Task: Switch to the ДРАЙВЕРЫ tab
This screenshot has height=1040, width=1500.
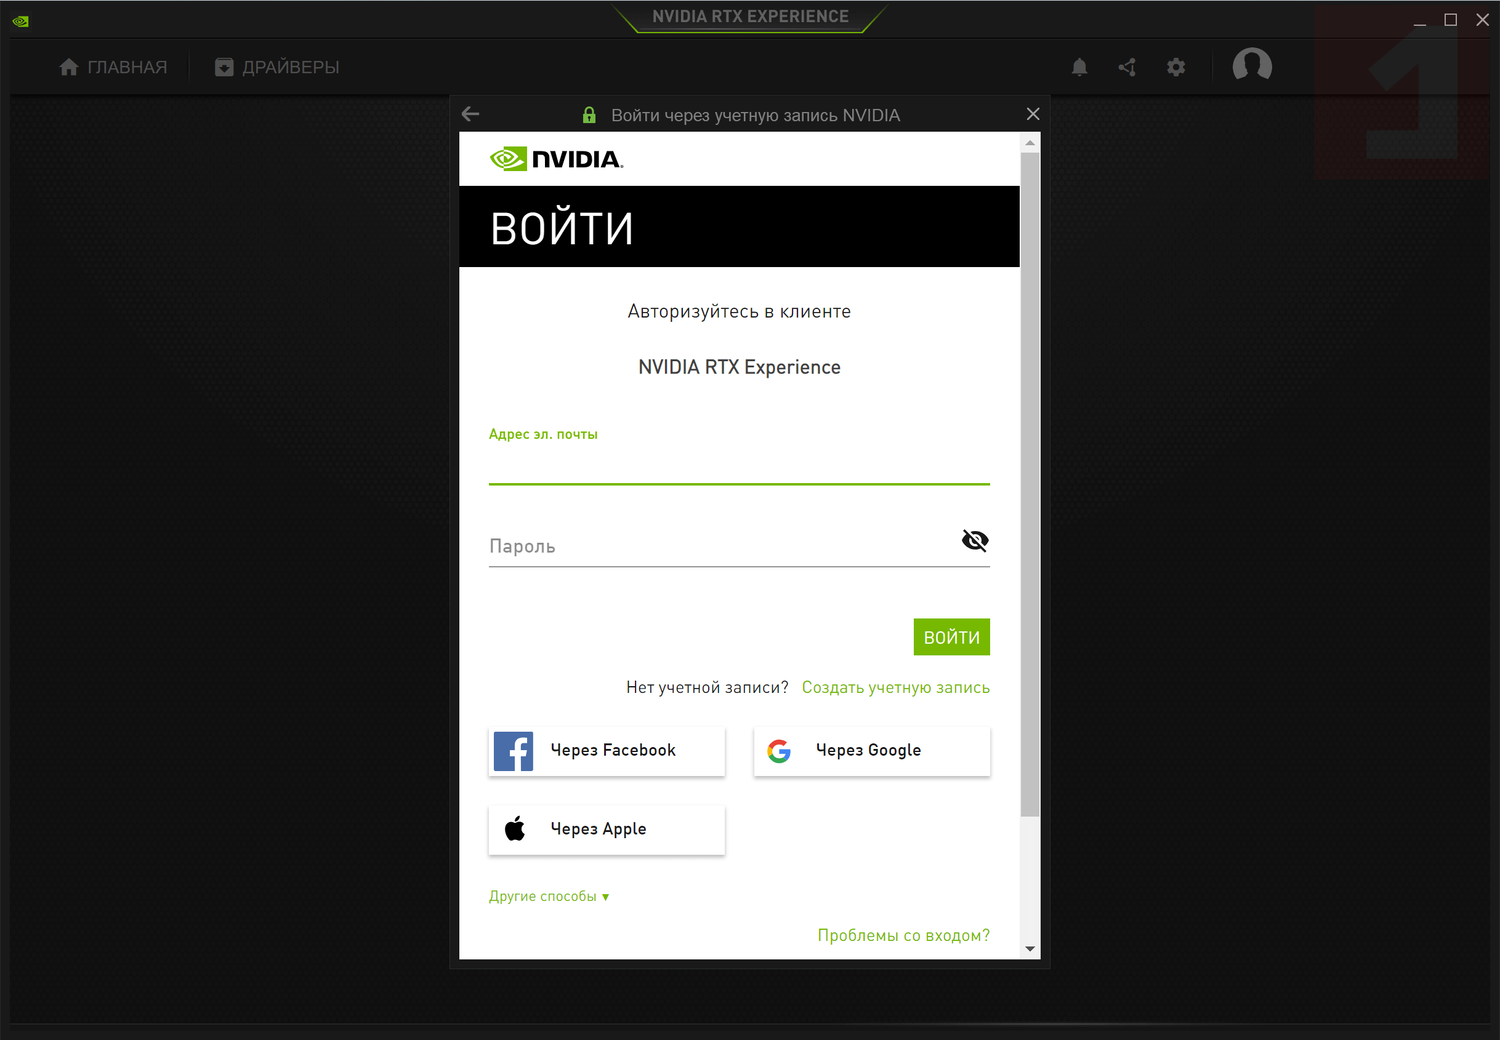Action: tap(277, 67)
